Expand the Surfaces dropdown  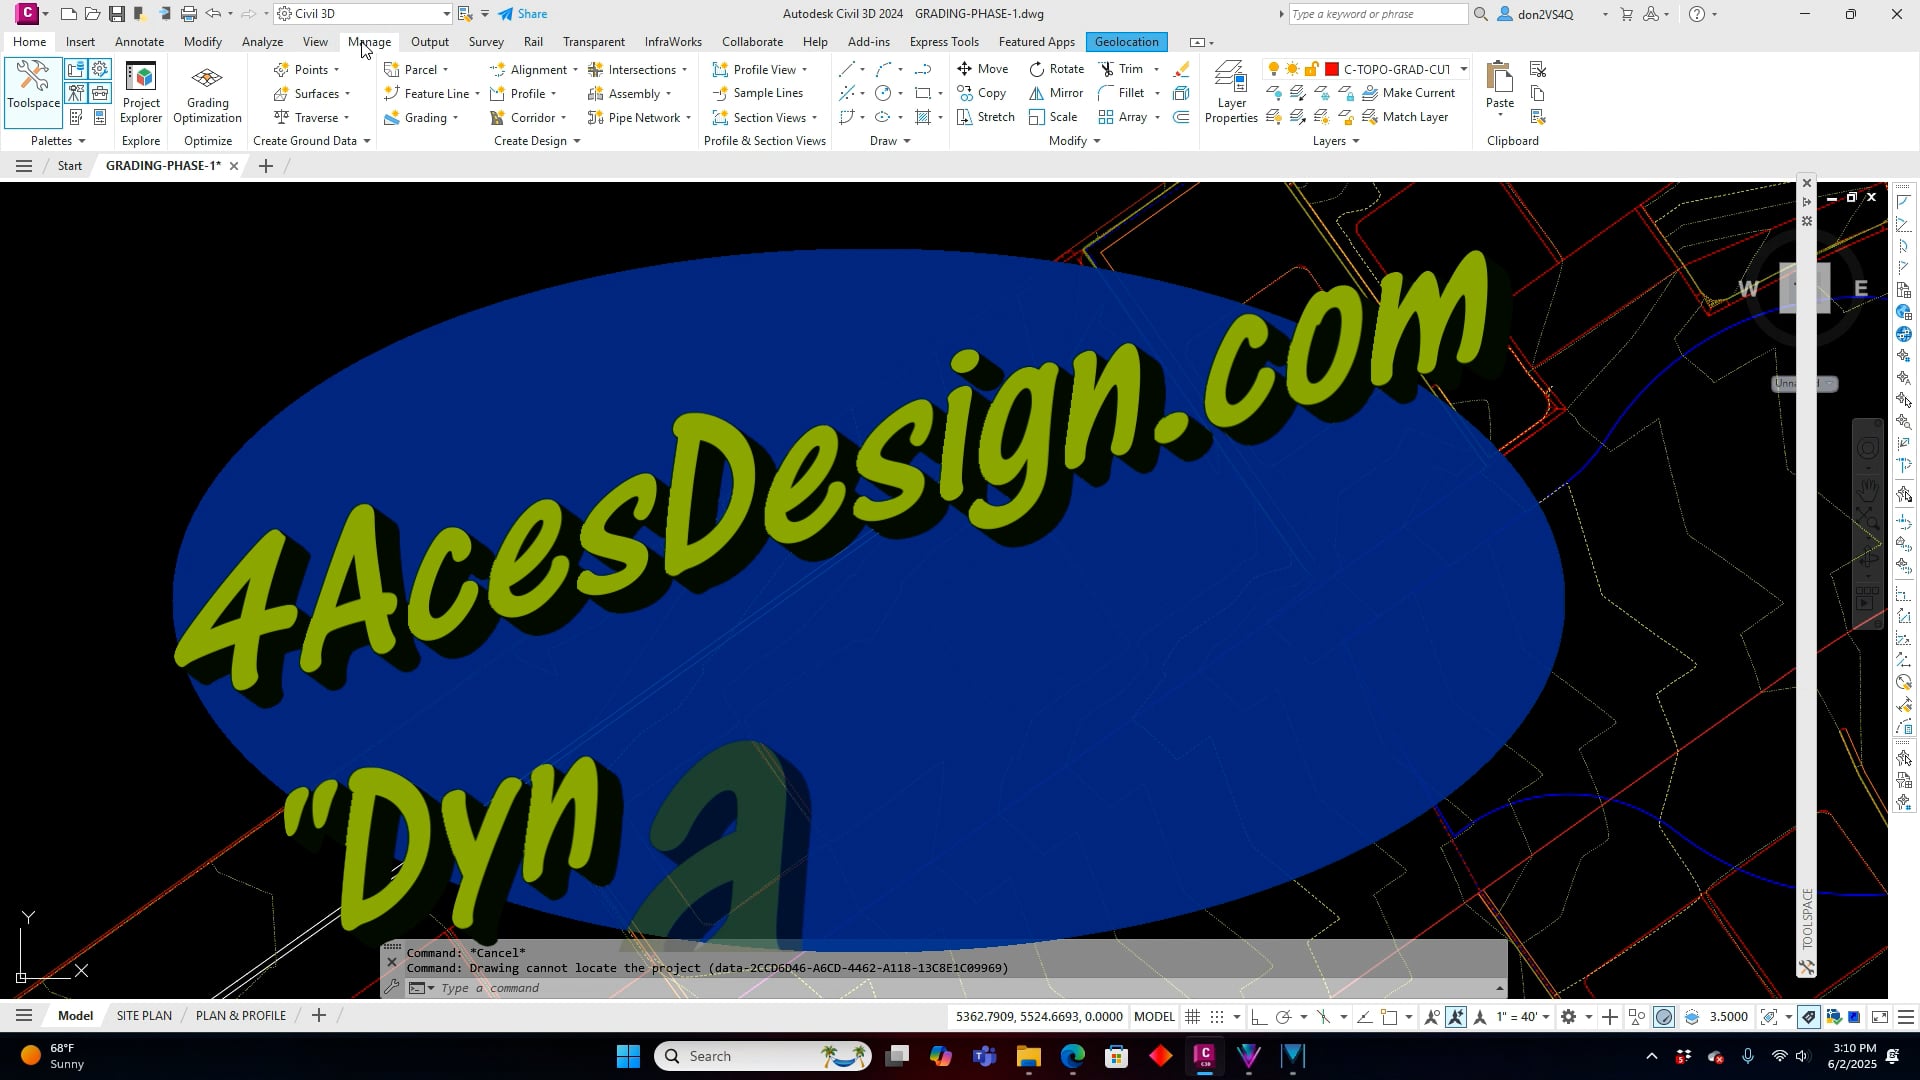[x=347, y=94]
